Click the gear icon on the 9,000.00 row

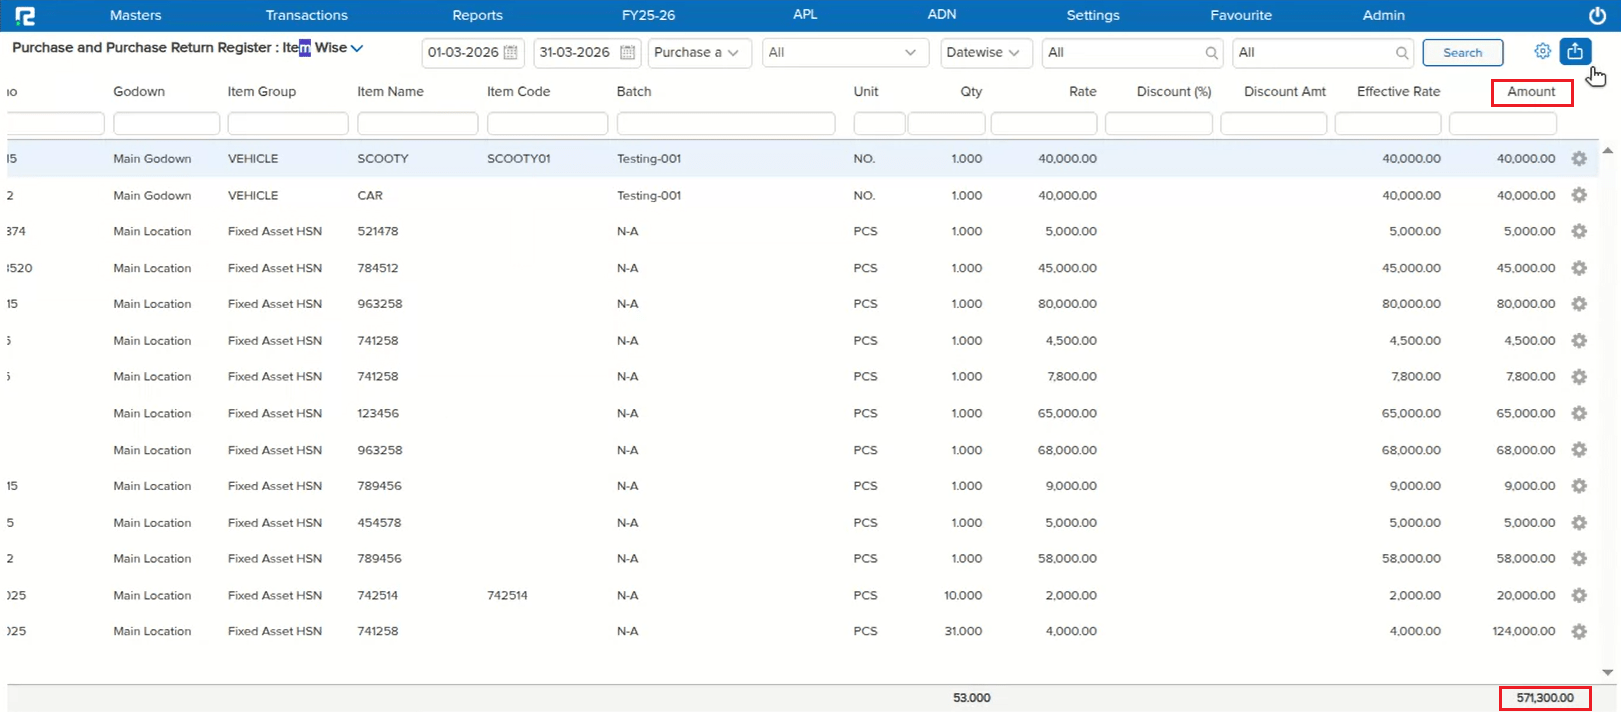1579,486
